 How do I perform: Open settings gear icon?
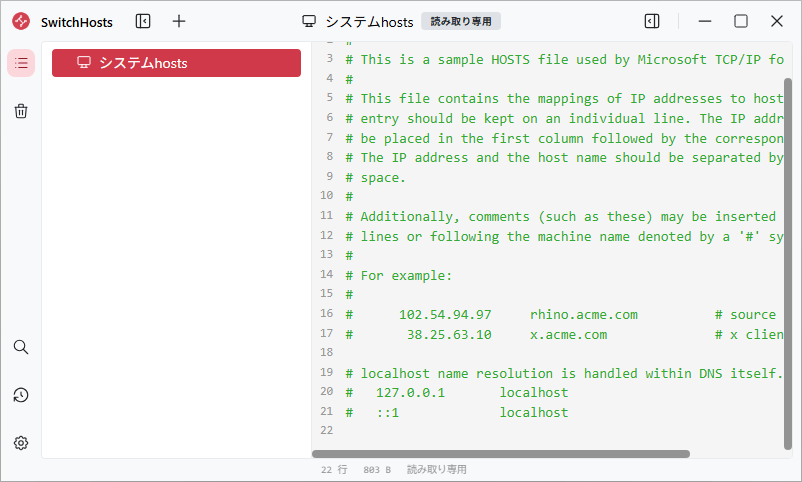tap(21, 443)
